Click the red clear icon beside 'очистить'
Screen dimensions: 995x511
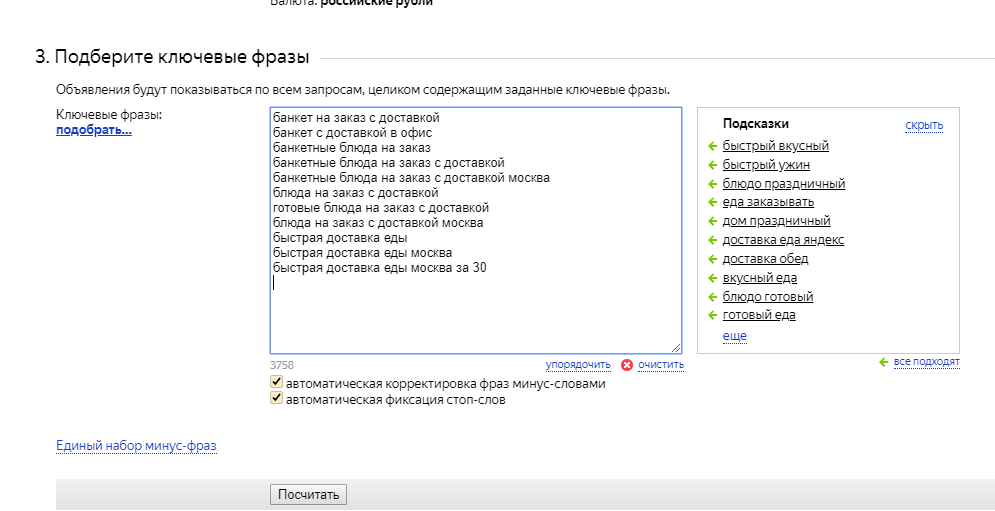(627, 365)
